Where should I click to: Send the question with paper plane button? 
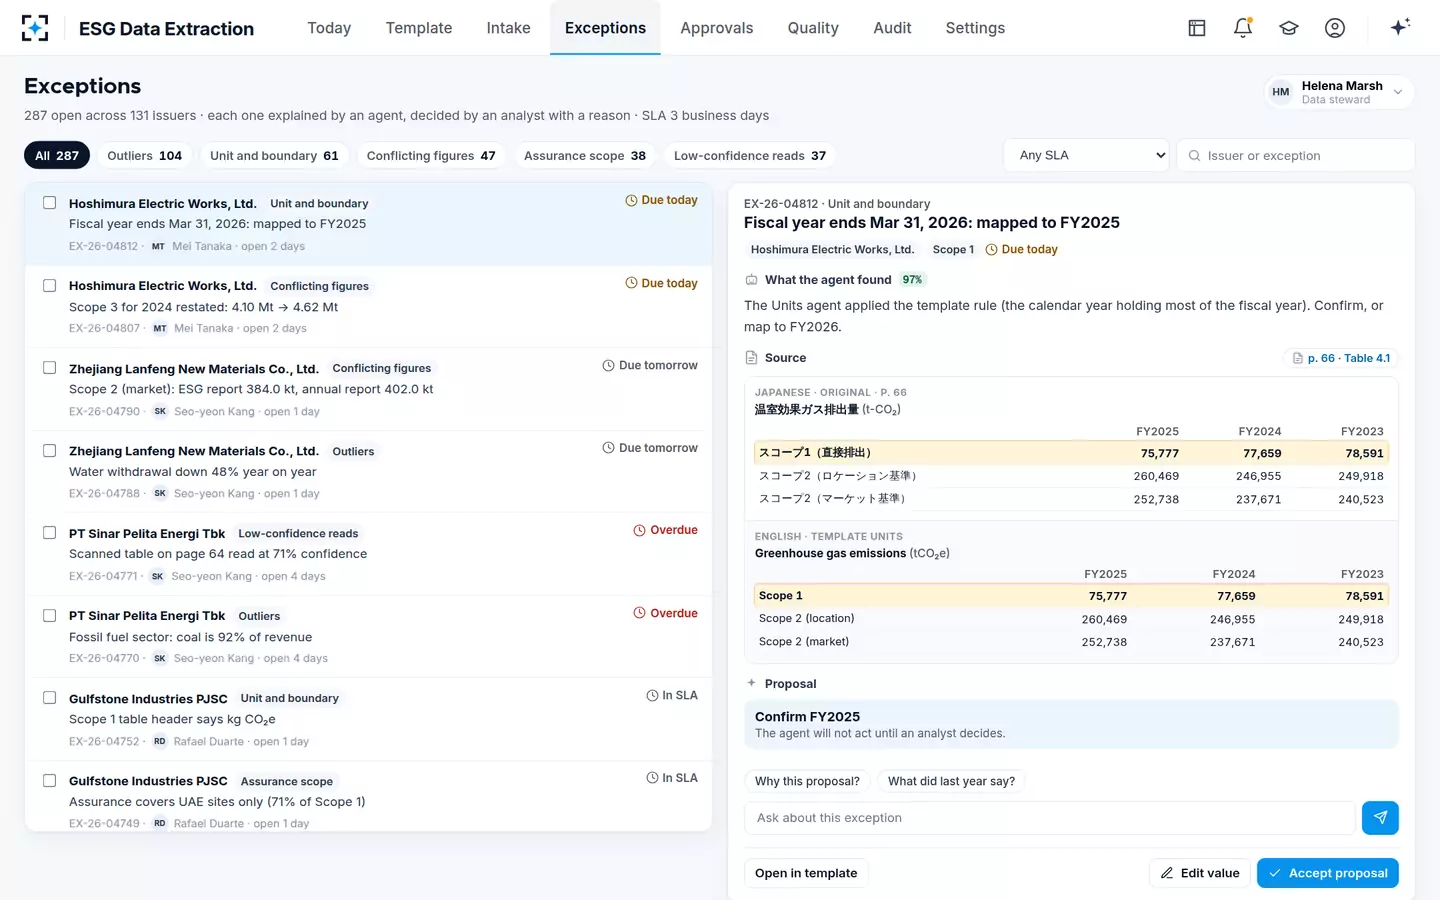click(1380, 818)
